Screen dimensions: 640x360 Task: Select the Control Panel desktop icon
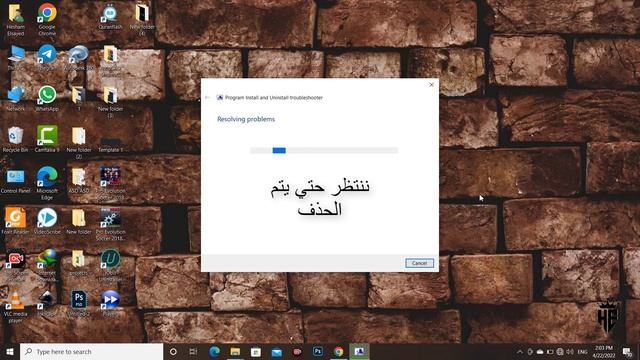click(x=16, y=180)
